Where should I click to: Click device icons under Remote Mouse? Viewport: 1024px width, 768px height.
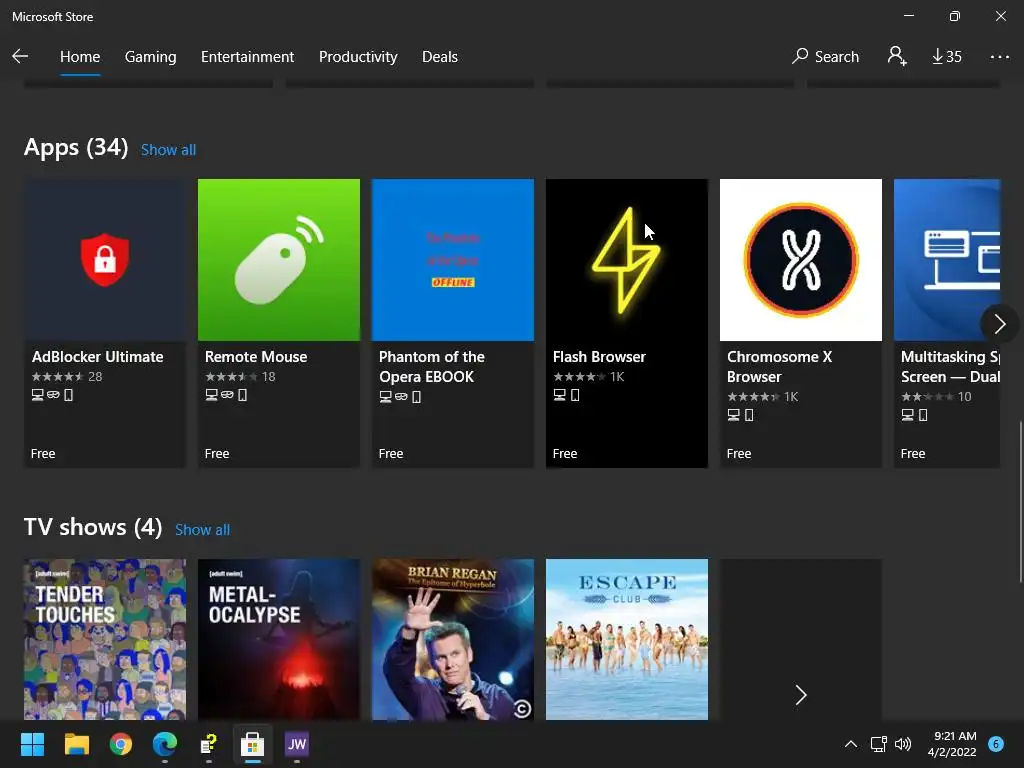coord(226,394)
